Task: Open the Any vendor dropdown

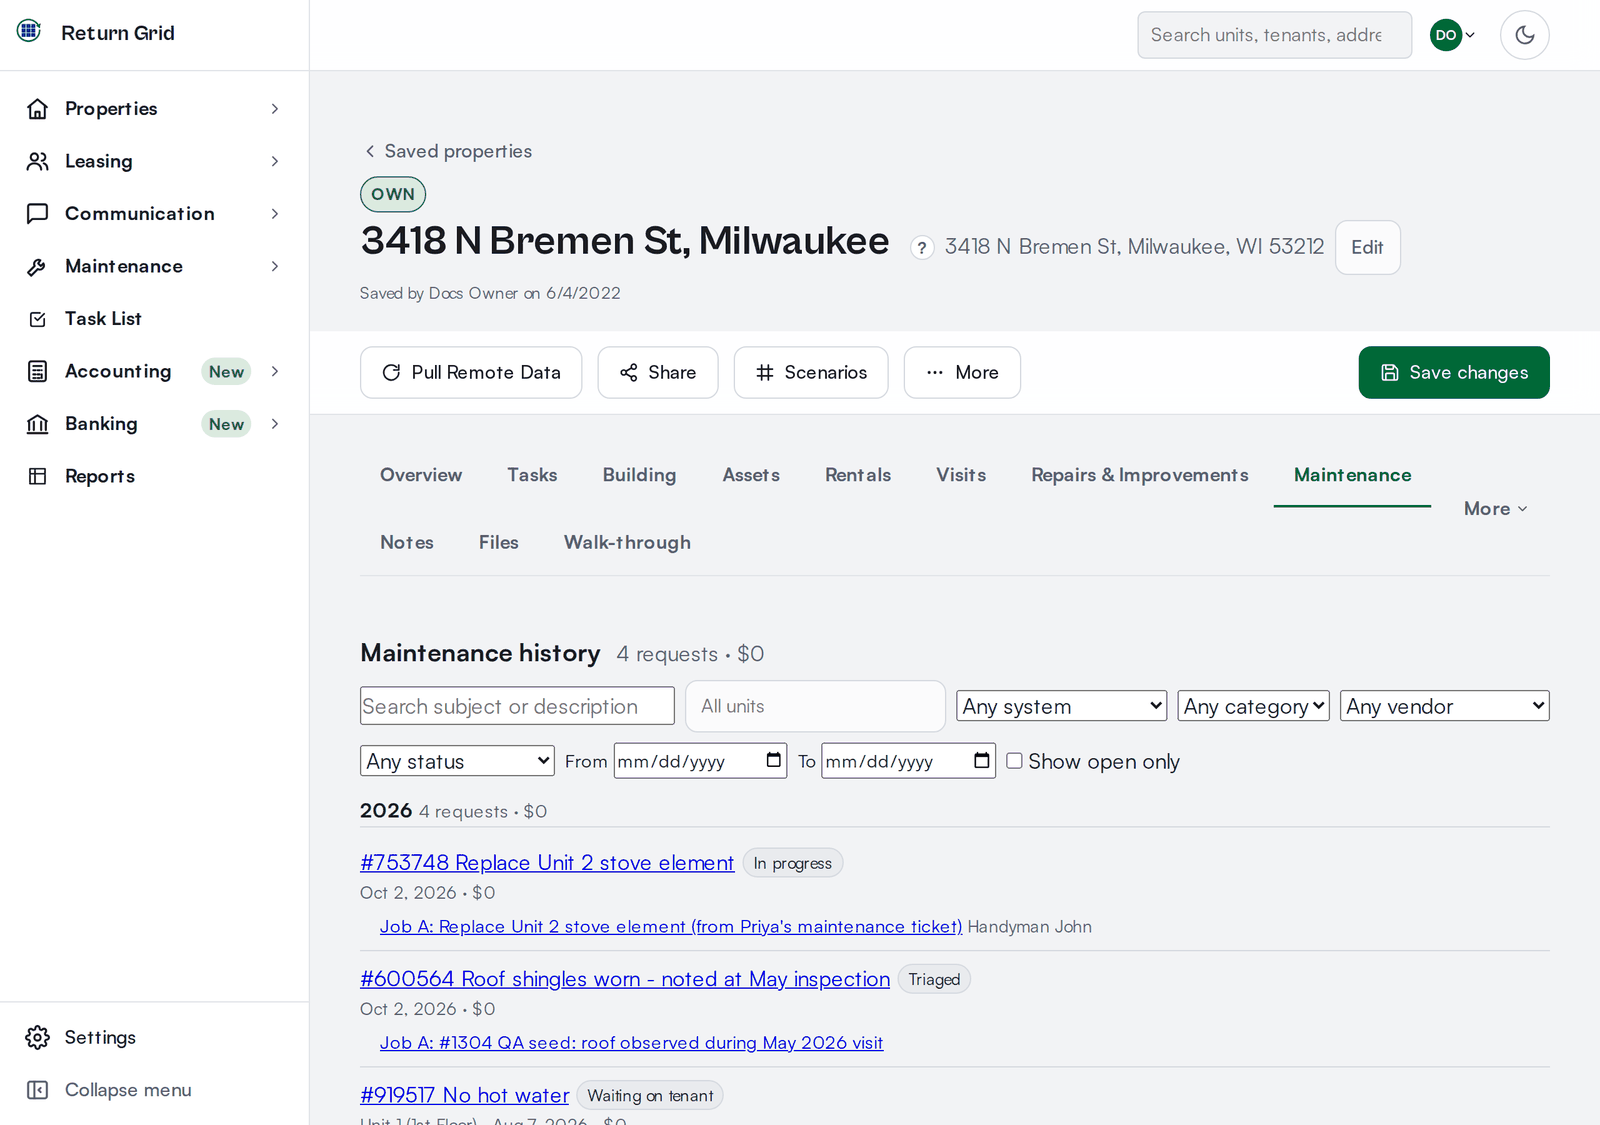Action: coord(1445,706)
